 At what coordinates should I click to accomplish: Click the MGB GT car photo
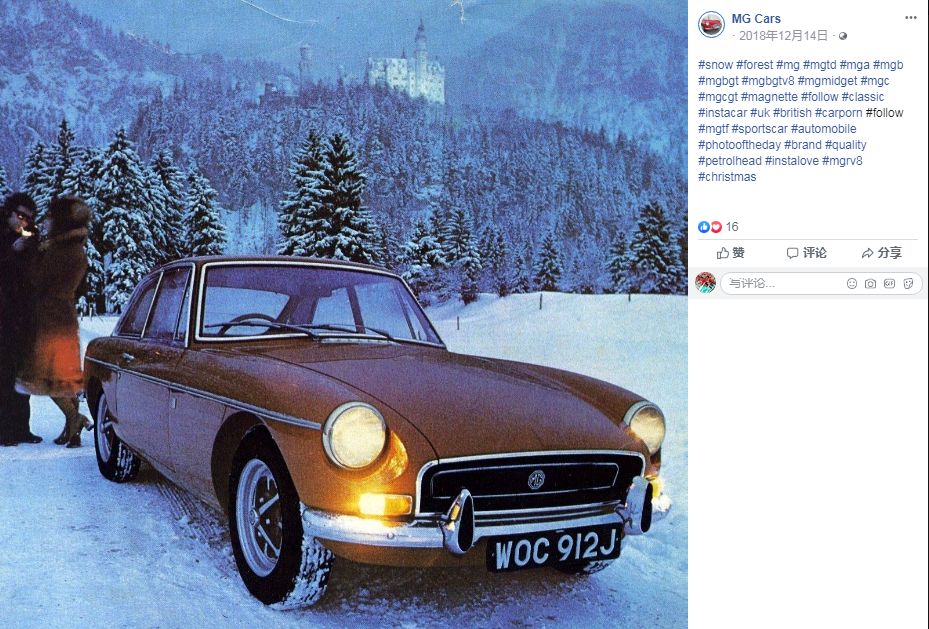pos(344,314)
